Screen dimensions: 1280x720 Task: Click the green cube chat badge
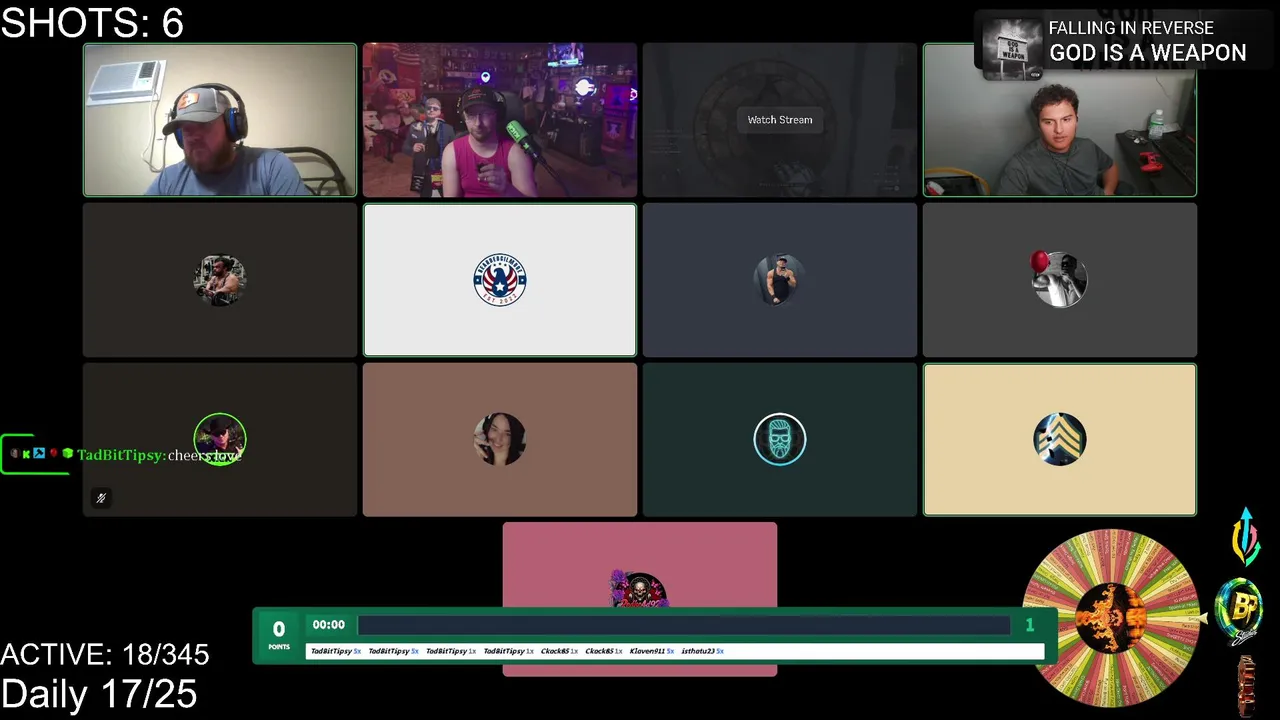point(68,454)
